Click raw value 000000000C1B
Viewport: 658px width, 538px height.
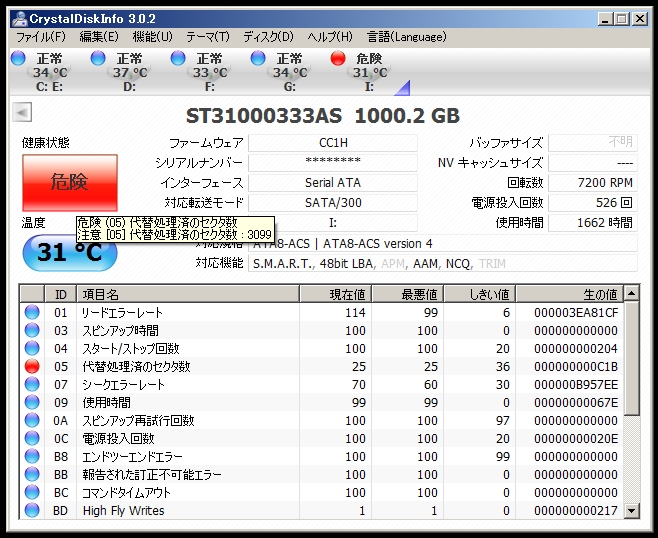point(576,367)
